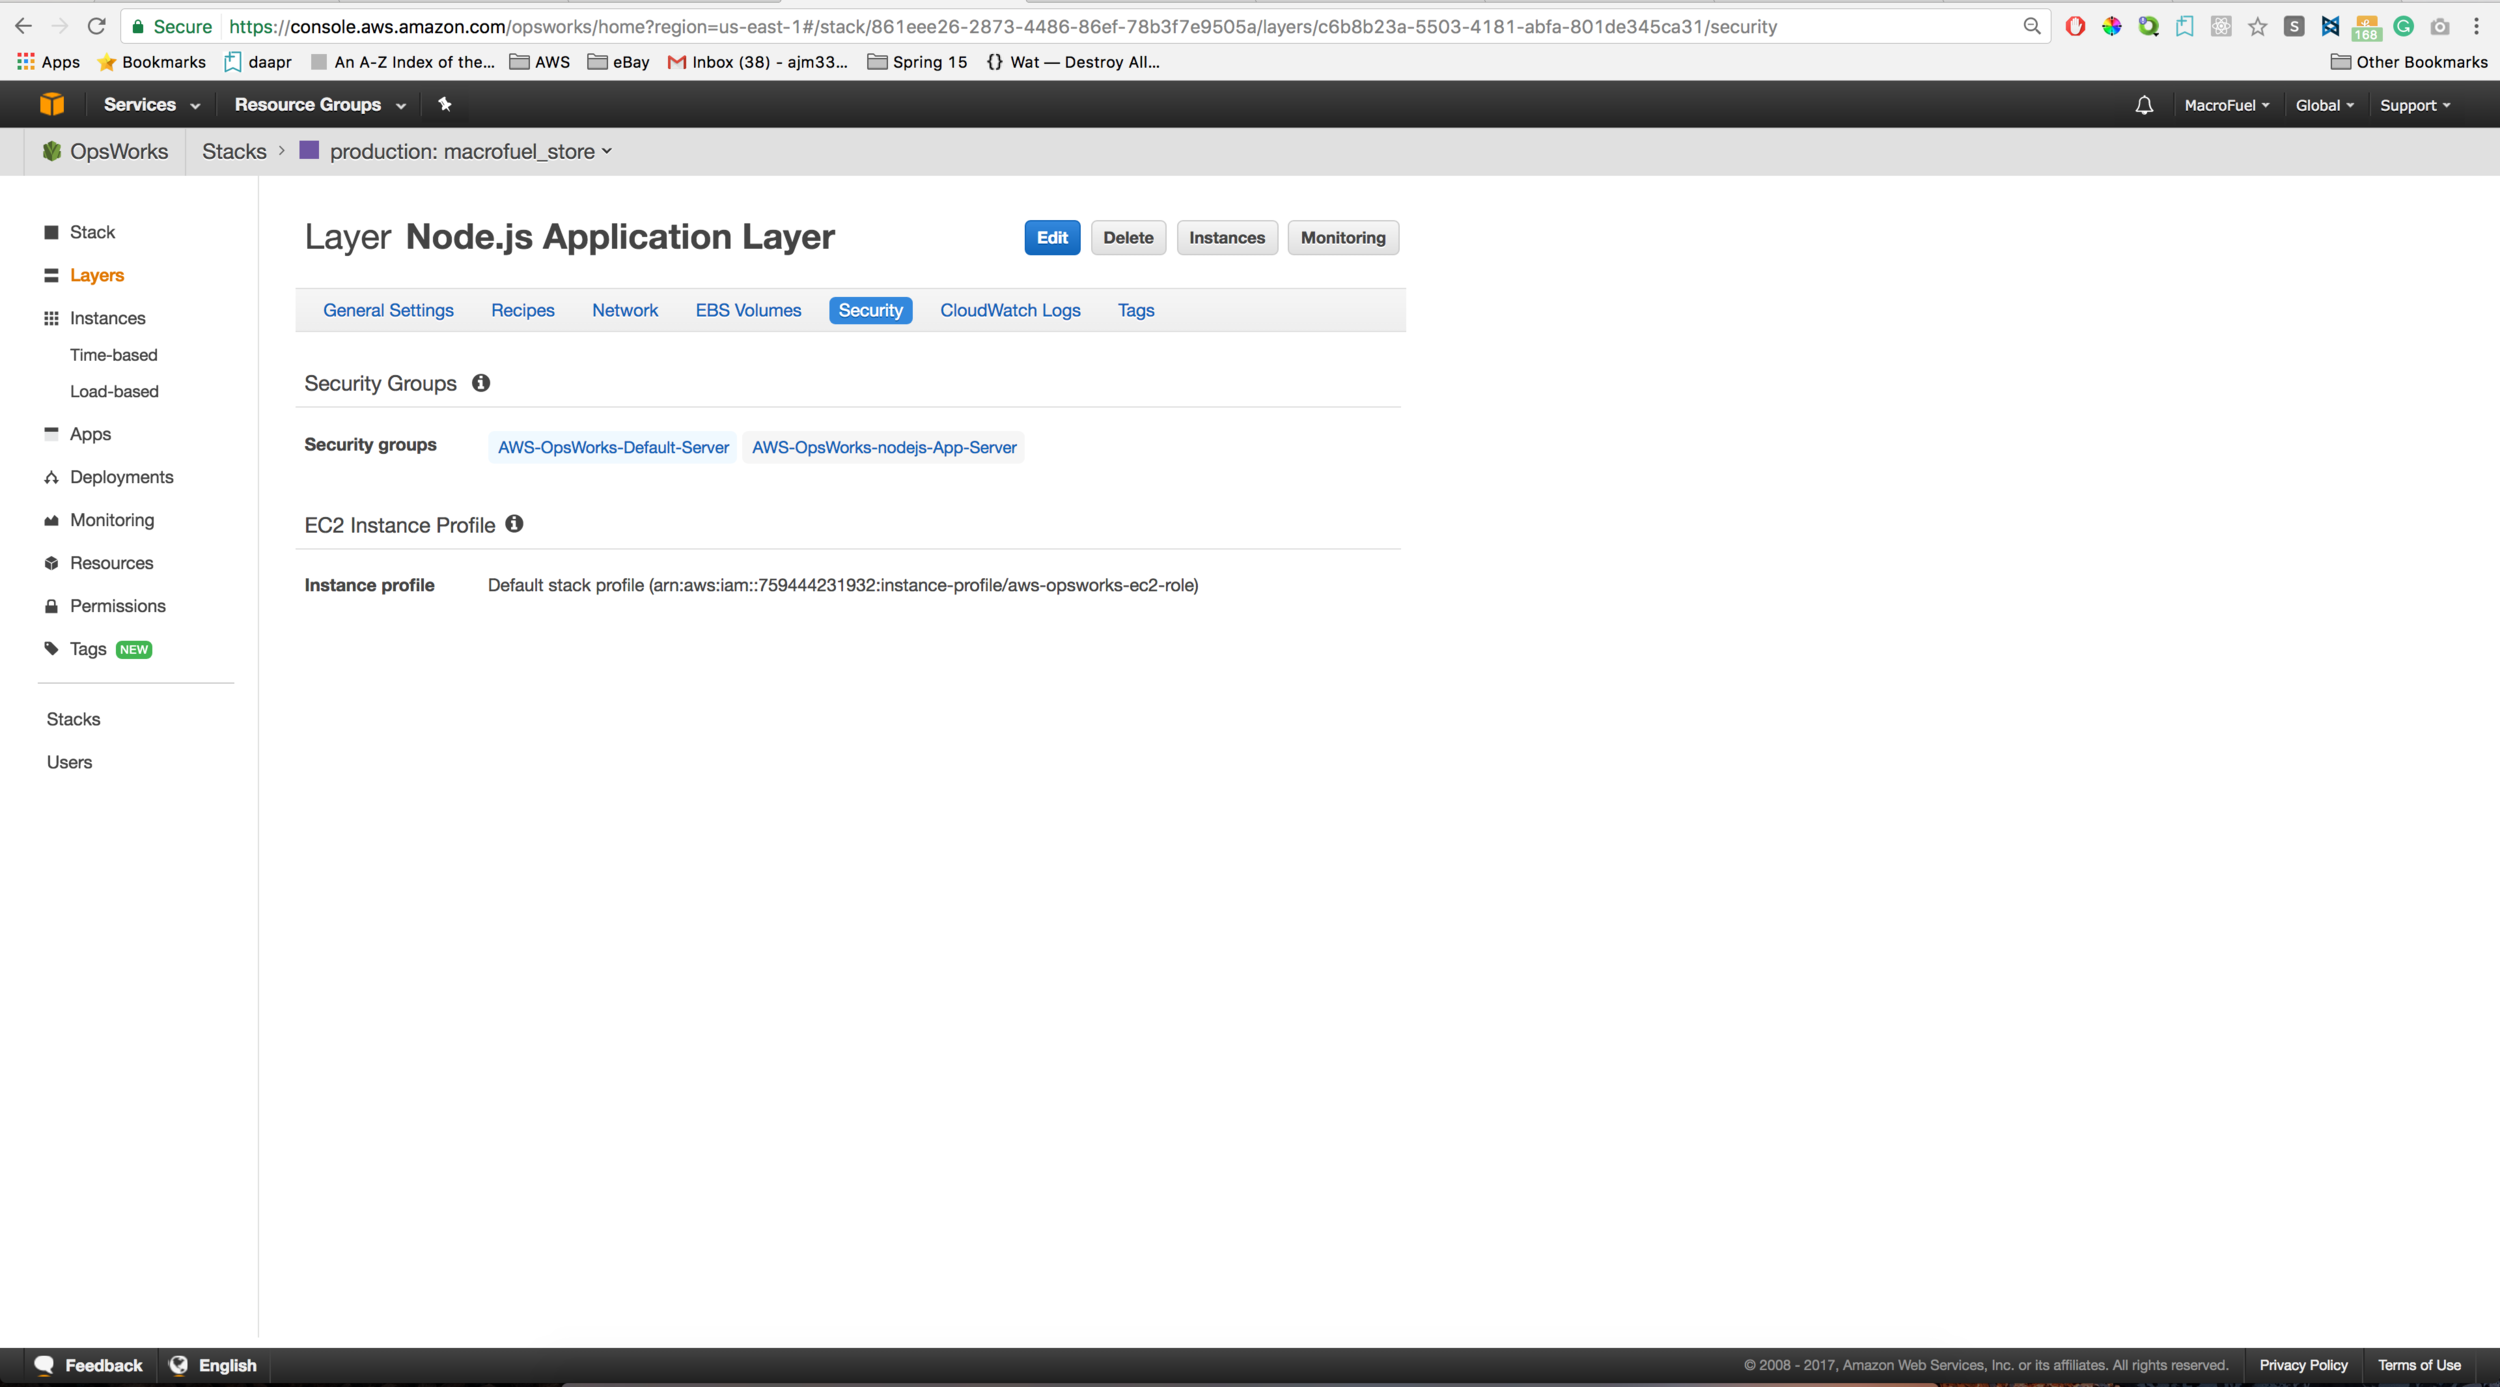
Task: Open the Resource Groups dropdown
Action: (x=320, y=104)
